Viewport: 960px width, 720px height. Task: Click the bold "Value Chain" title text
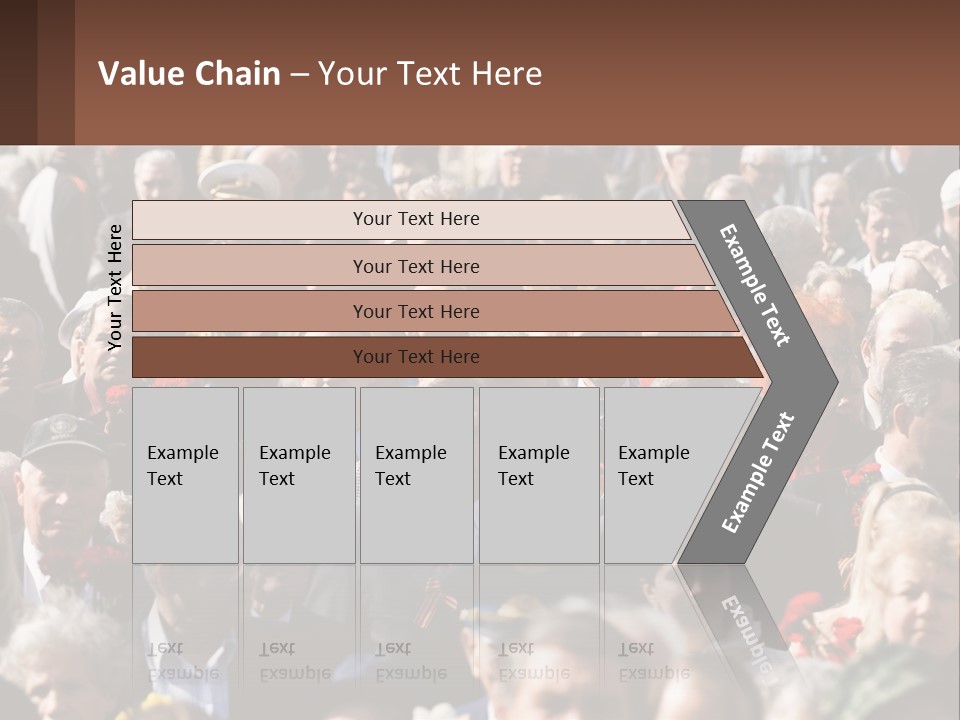[x=189, y=74]
